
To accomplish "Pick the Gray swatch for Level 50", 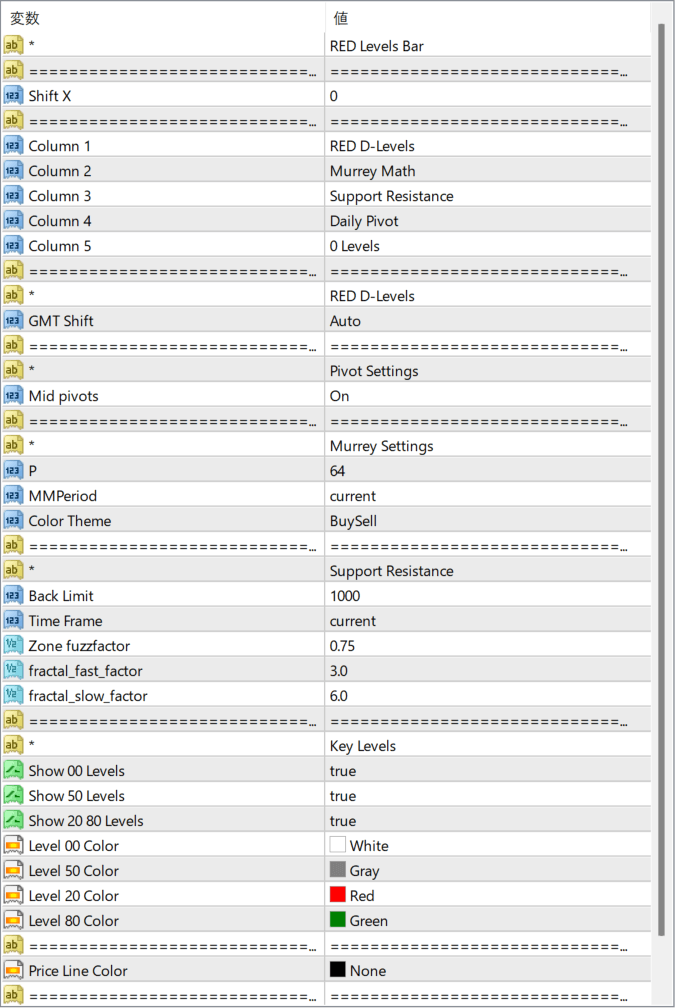I will tap(338, 869).
